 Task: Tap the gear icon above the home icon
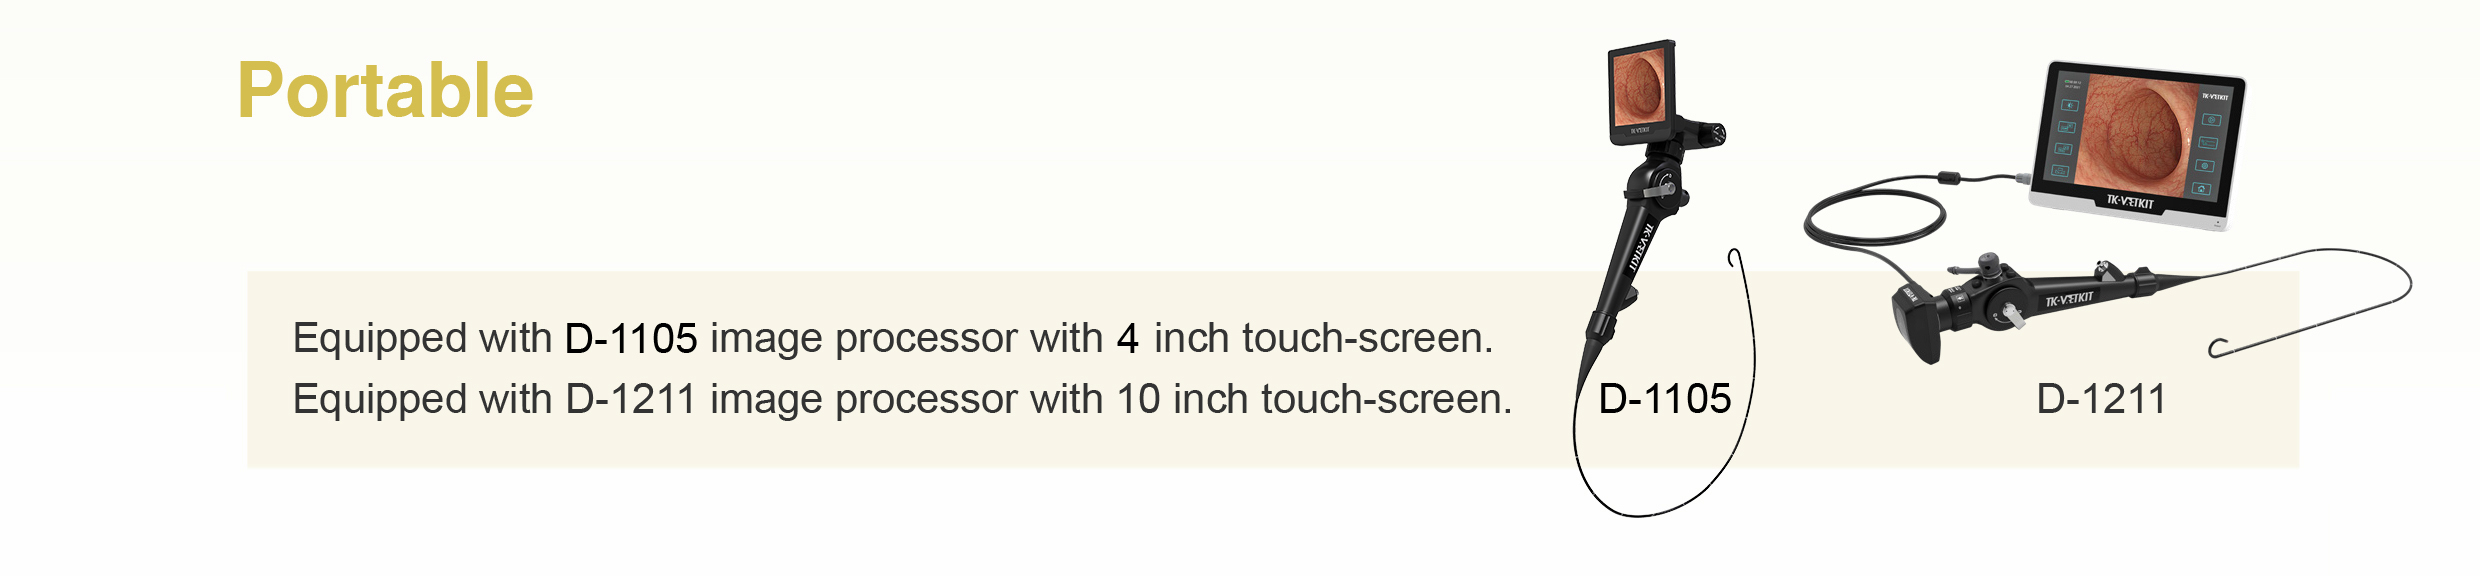[x=2205, y=165]
